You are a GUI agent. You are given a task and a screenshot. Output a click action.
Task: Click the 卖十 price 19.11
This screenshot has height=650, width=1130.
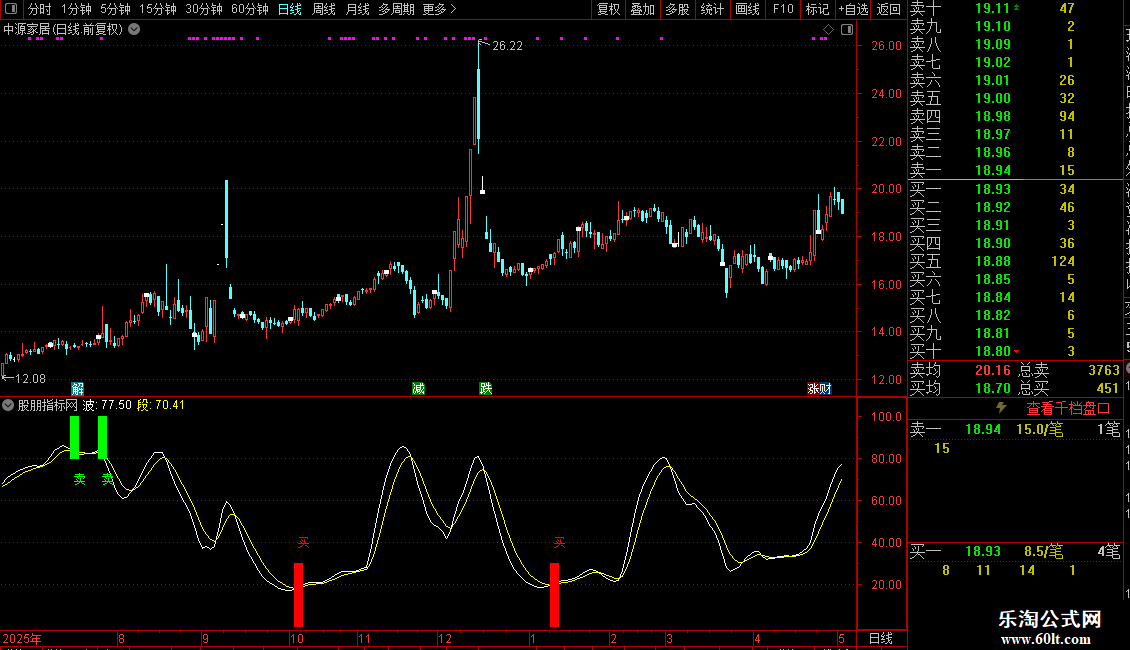coord(992,9)
